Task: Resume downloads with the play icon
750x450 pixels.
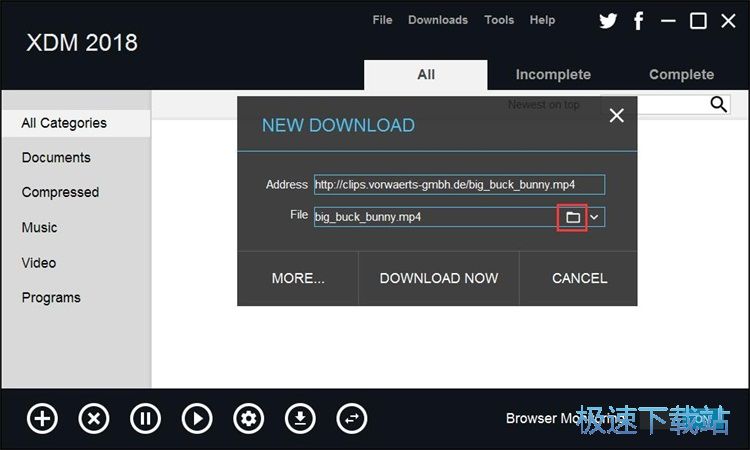Action: point(197,418)
